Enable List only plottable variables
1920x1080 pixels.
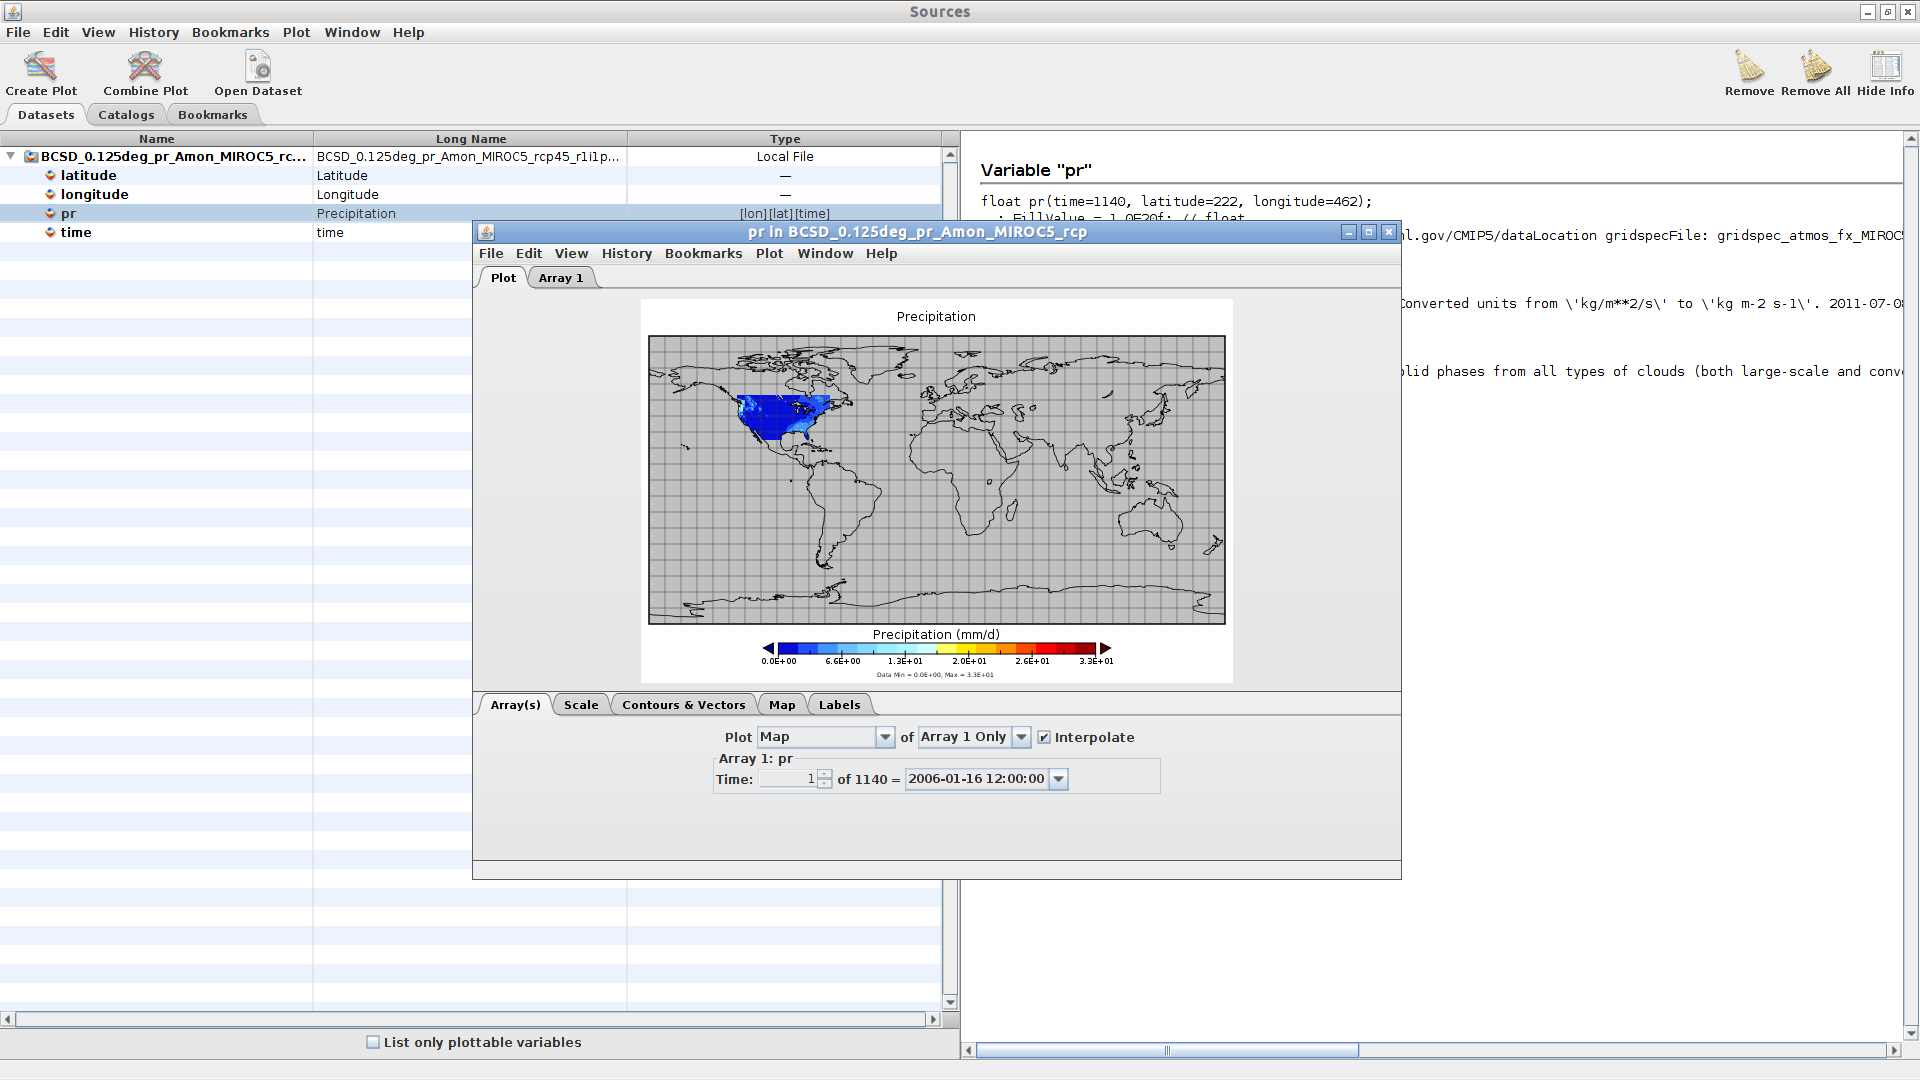pyautogui.click(x=373, y=1042)
